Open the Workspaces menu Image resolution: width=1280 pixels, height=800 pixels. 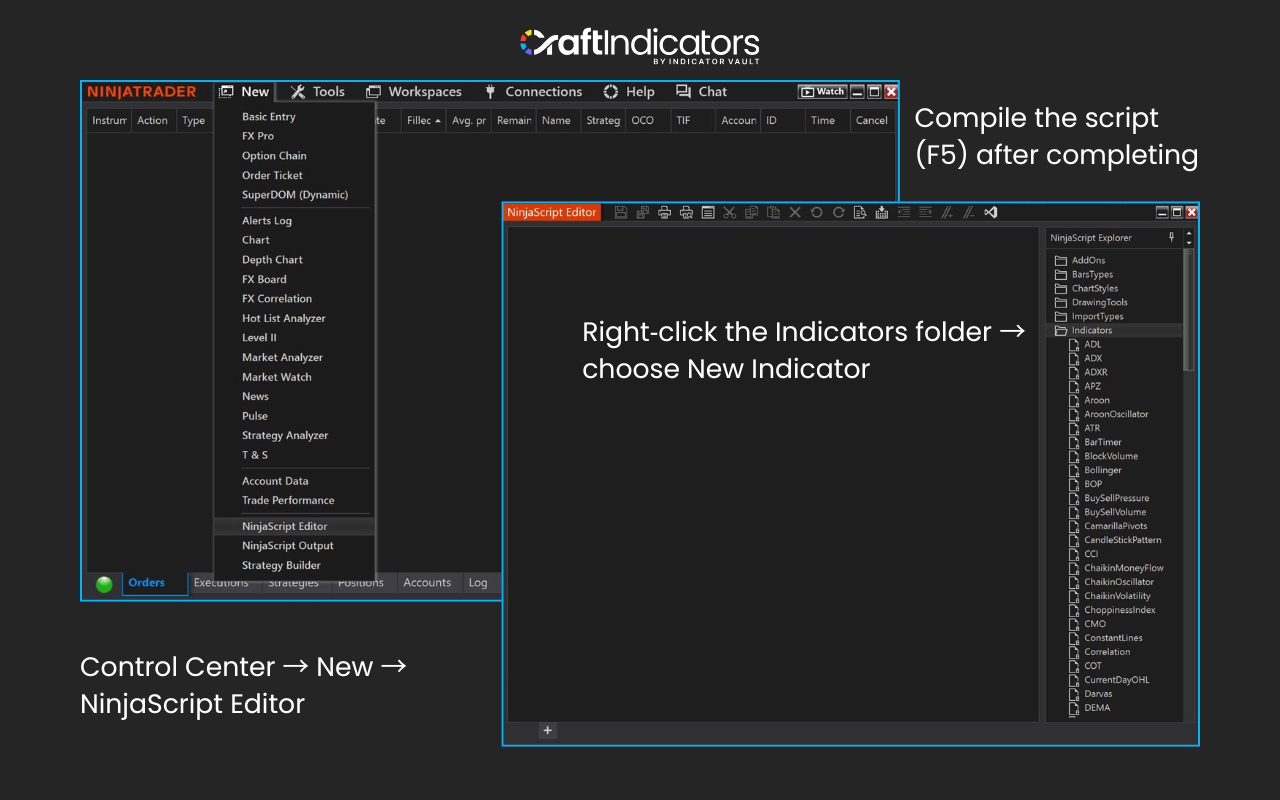pyautogui.click(x=414, y=91)
